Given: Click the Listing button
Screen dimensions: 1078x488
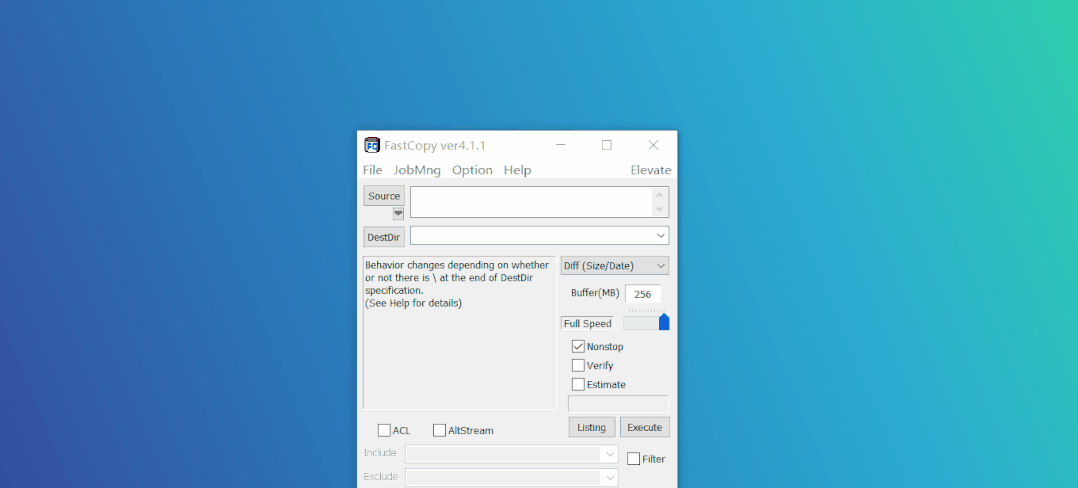Looking at the screenshot, I should [x=592, y=427].
